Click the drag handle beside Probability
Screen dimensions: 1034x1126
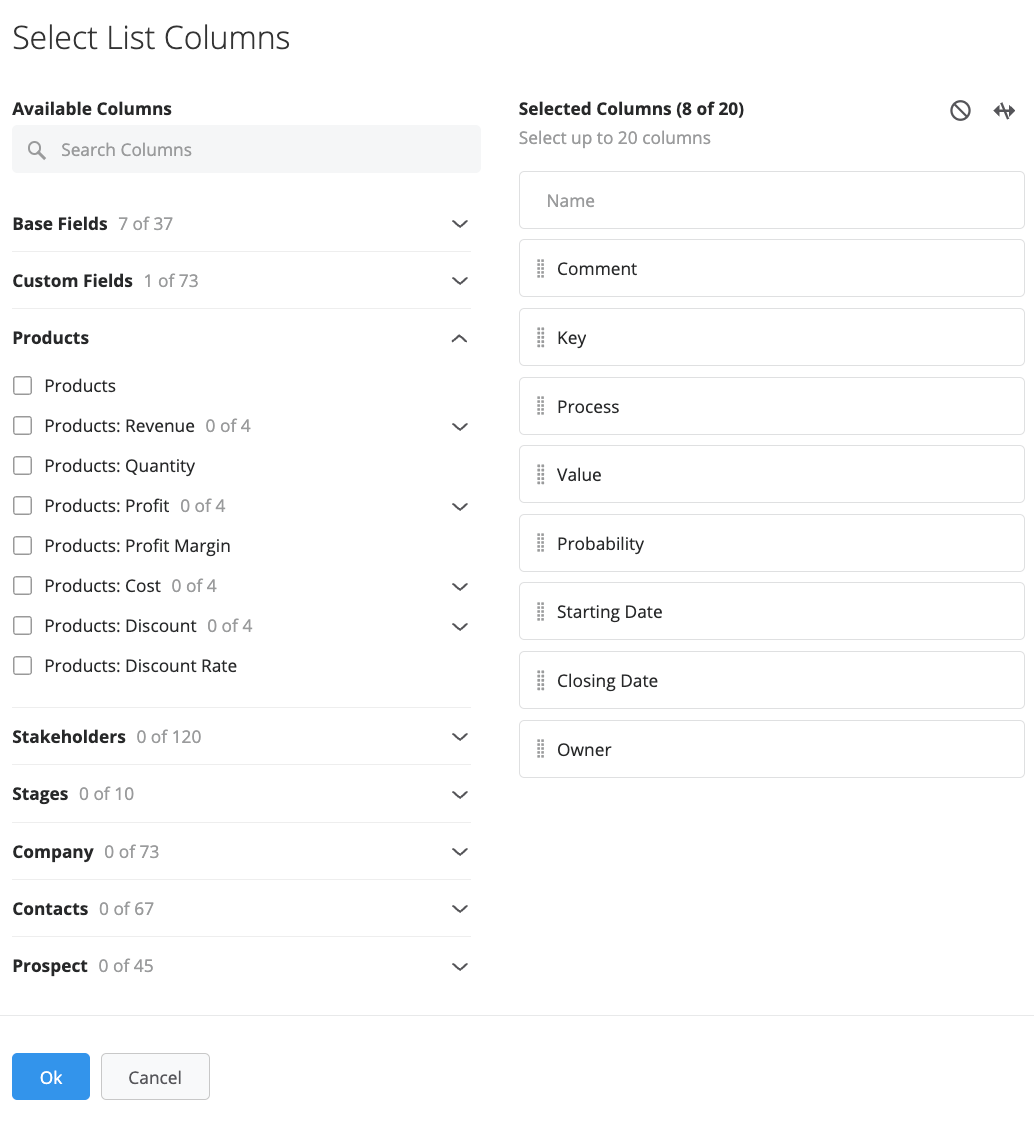[541, 544]
